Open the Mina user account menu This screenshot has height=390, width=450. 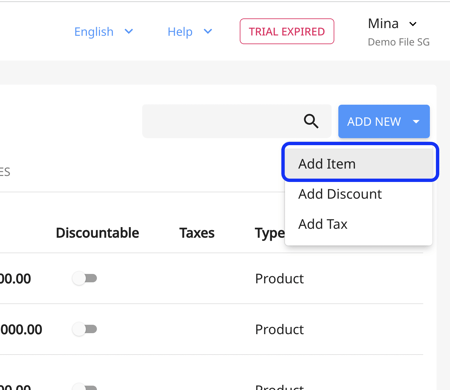(x=392, y=24)
